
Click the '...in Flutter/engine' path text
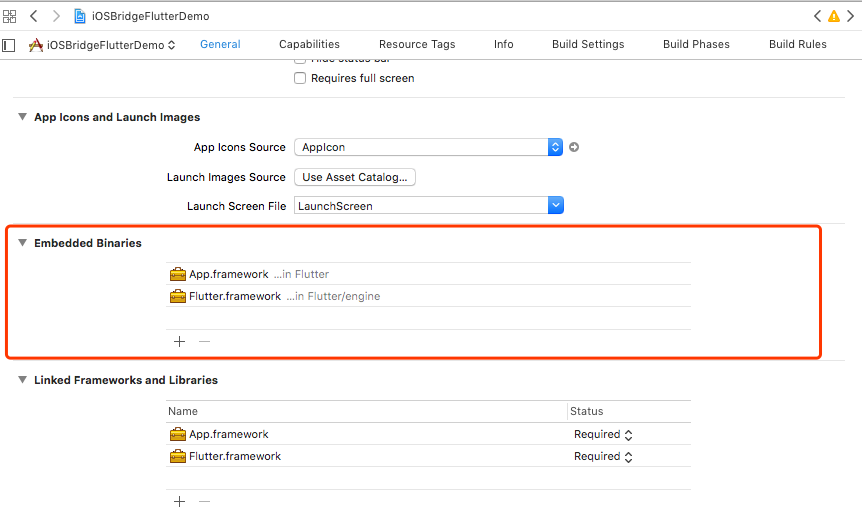tap(333, 296)
